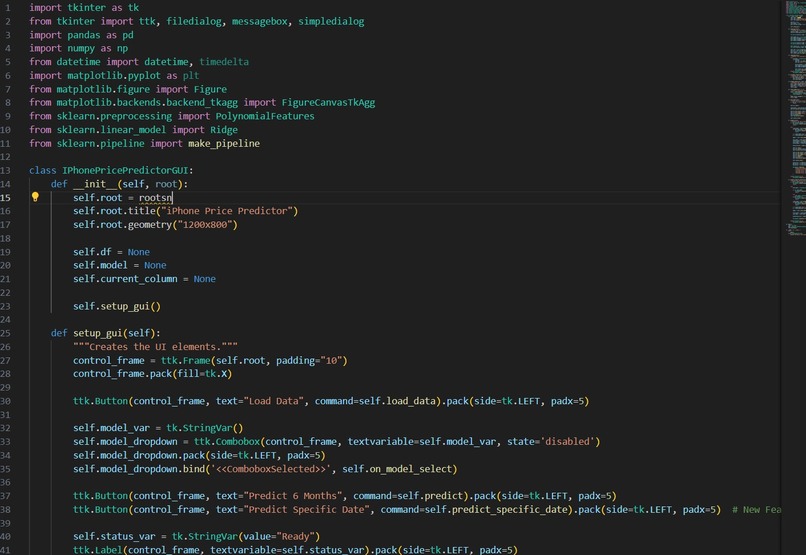The height and width of the screenshot is (555, 806).
Task: Click line number 13 in the gutter
Action: pos(5,170)
